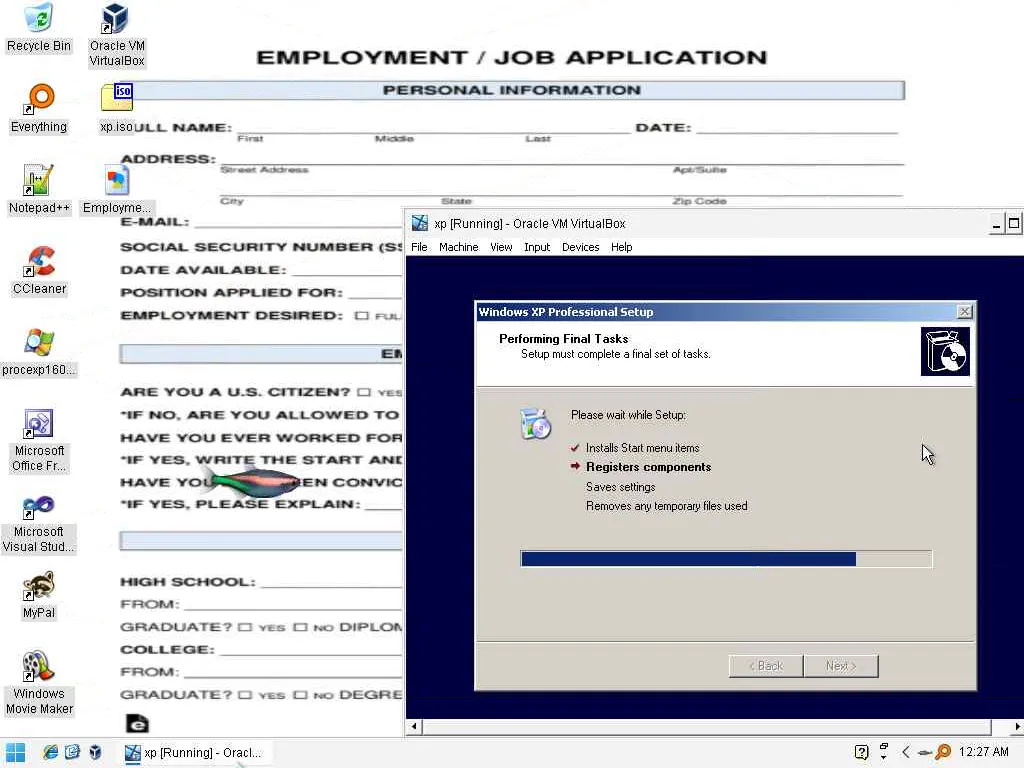Screen dimensions: 1024x768
Task: Click 'Installs Start menu items' text
Action: pyautogui.click(x=643, y=448)
